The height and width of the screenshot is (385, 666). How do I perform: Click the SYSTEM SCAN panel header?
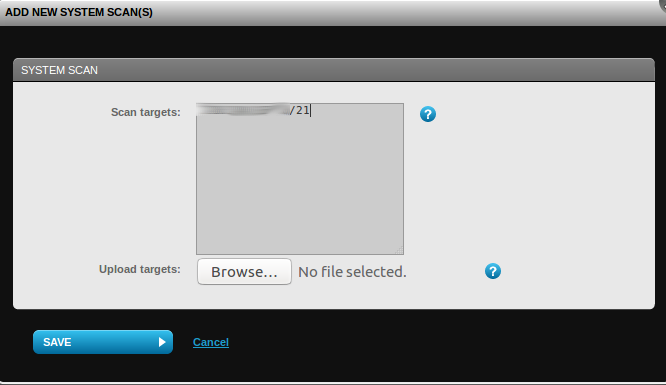pos(334,70)
